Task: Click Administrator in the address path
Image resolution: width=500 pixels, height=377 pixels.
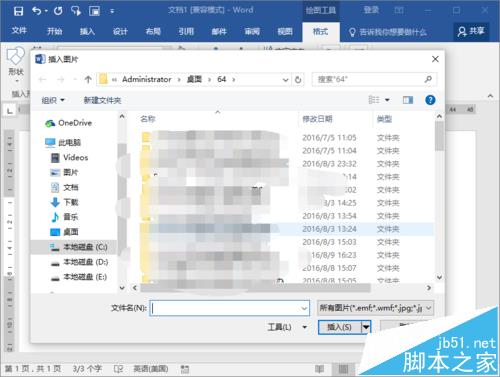Action: (x=147, y=79)
